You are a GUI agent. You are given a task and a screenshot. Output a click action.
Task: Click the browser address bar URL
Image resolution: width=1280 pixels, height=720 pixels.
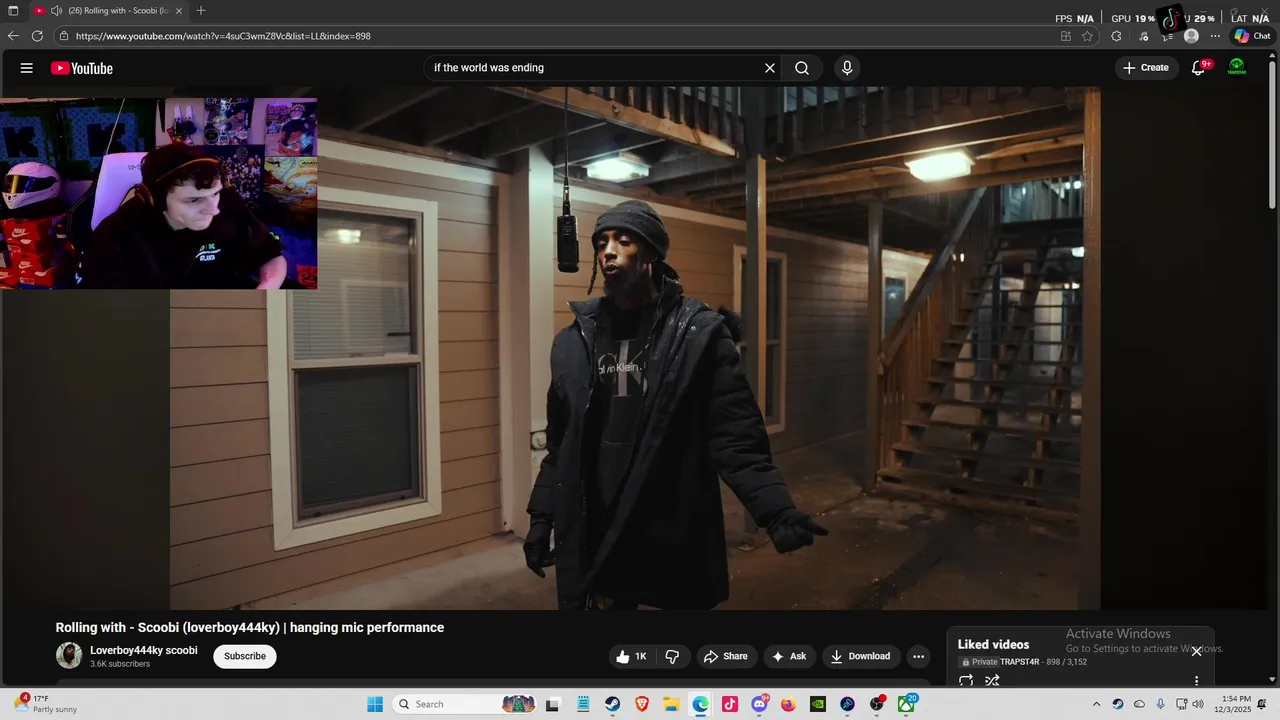tap(223, 36)
